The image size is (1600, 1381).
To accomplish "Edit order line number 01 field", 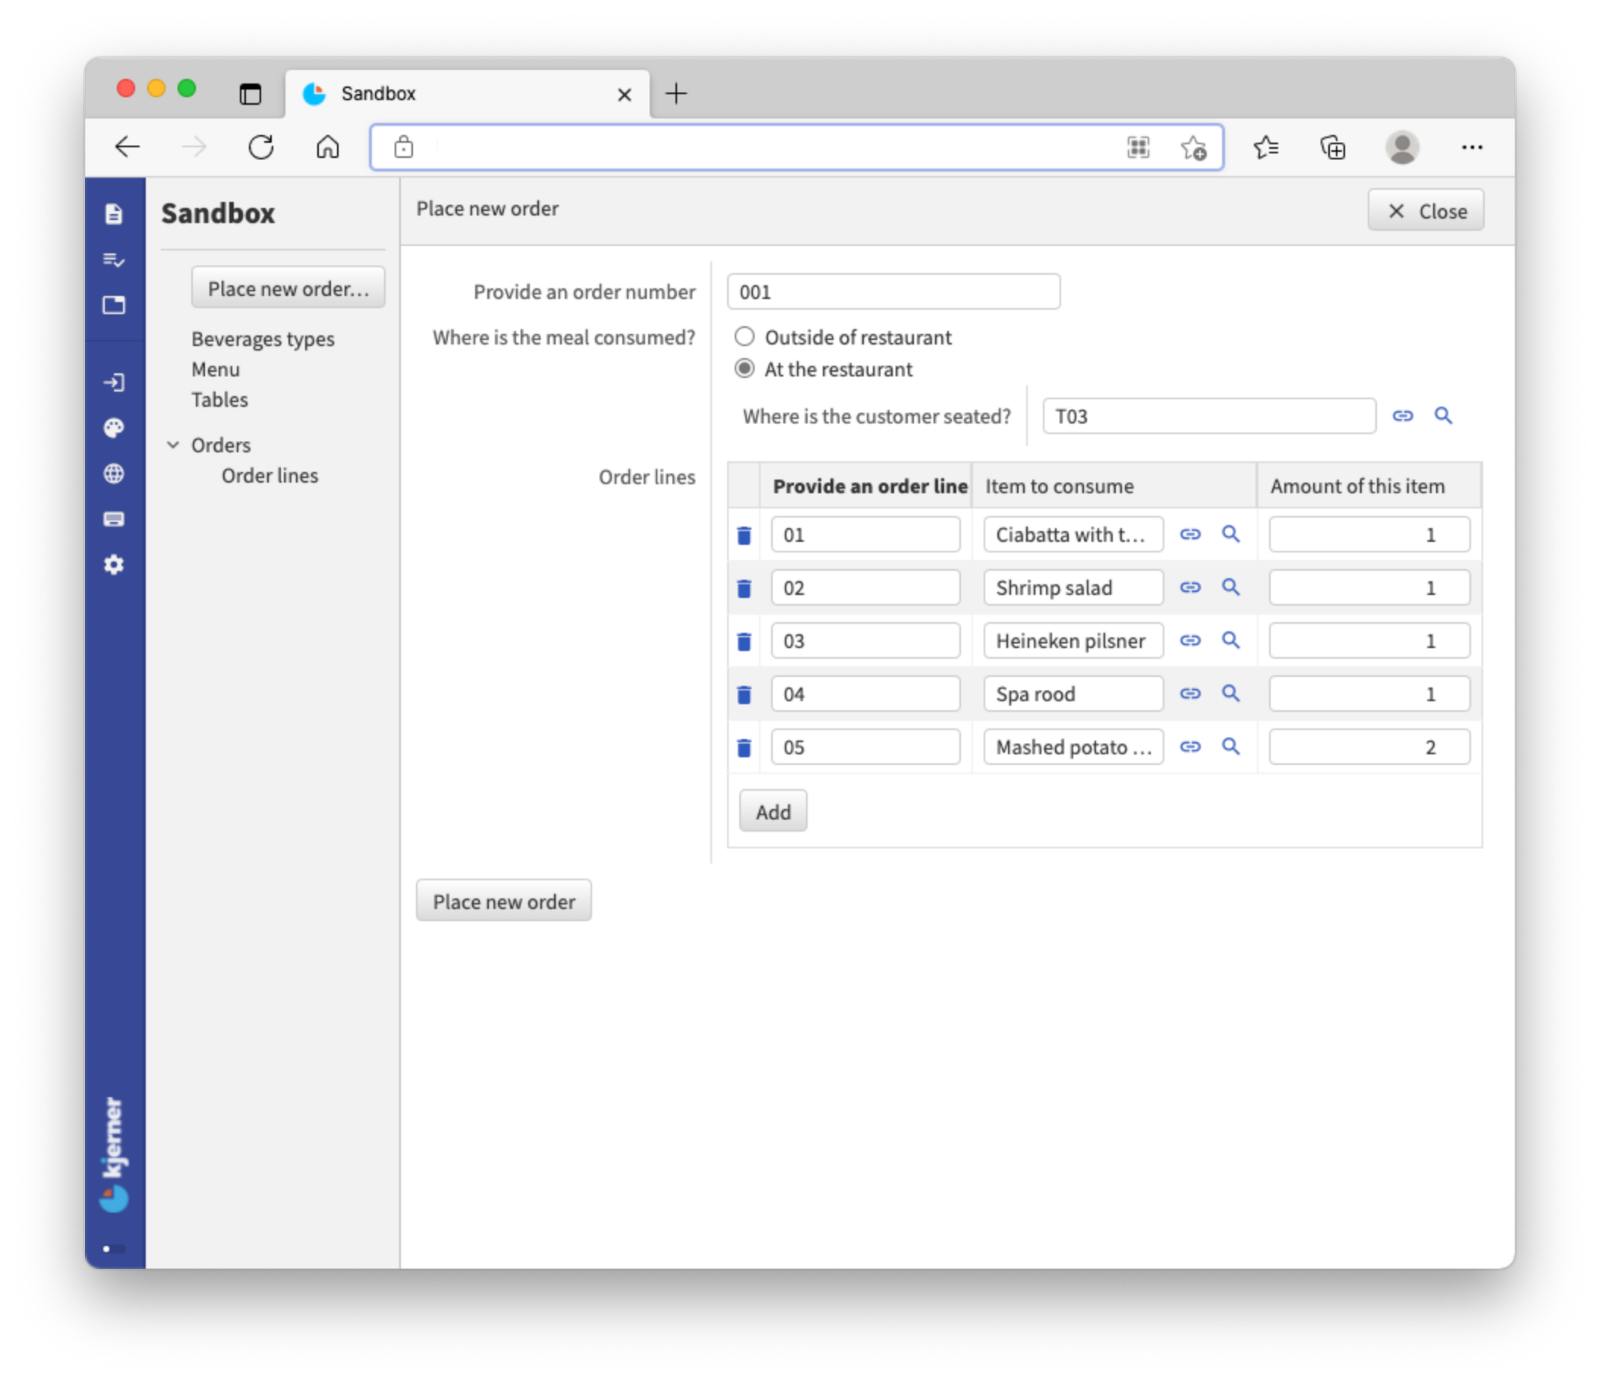I will pyautogui.click(x=866, y=534).
